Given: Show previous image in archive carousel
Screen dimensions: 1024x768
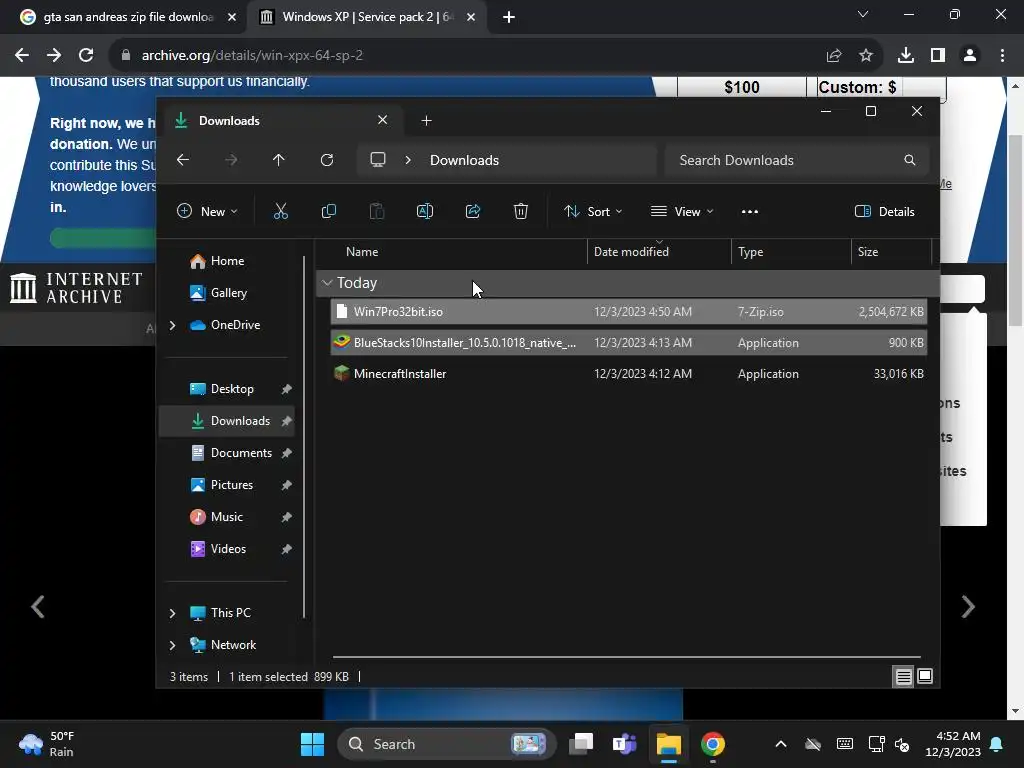Looking at the screenshot, I should click(38, 607).
